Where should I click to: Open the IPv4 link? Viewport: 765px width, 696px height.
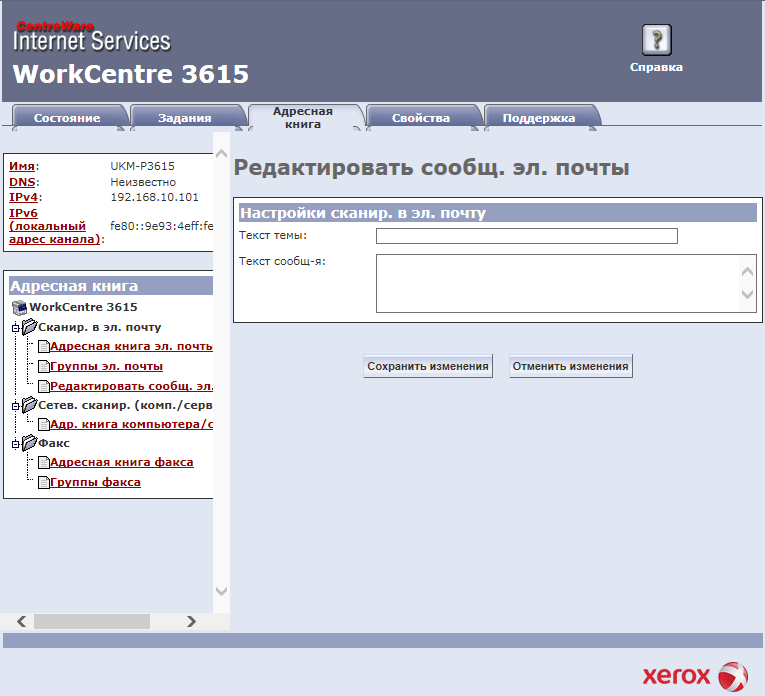coord(23,198)
